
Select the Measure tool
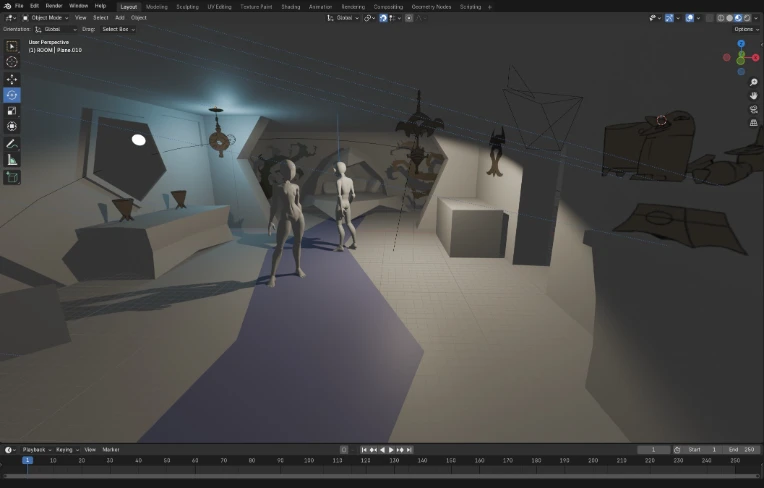tap(12, 160)
